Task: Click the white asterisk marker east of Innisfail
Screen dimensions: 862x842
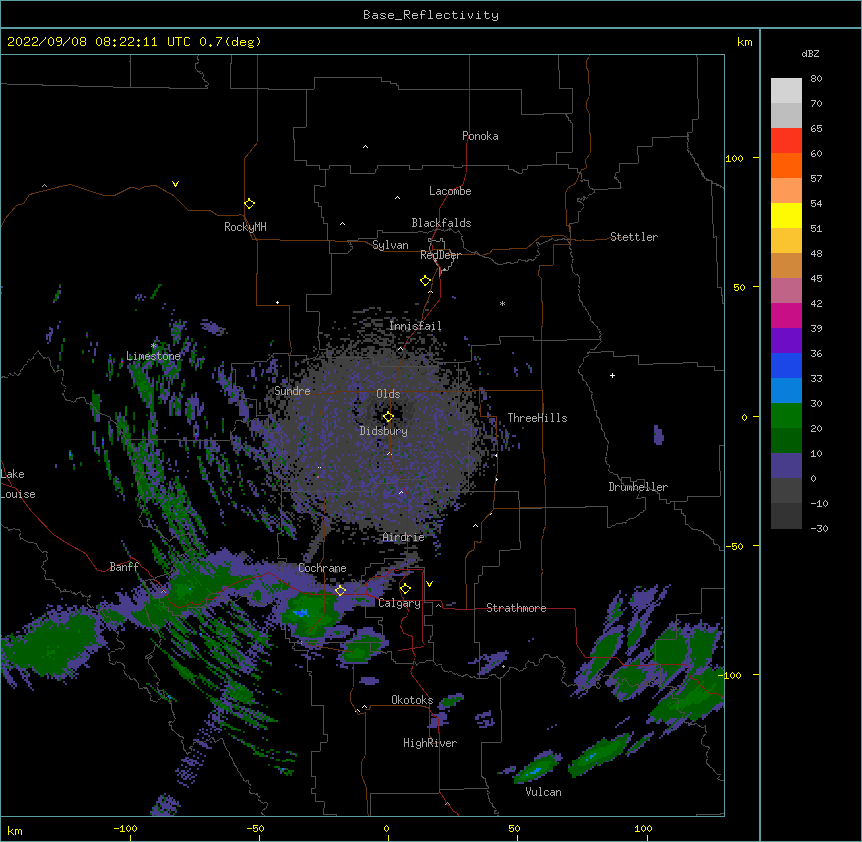Action: tap(502, 303)
